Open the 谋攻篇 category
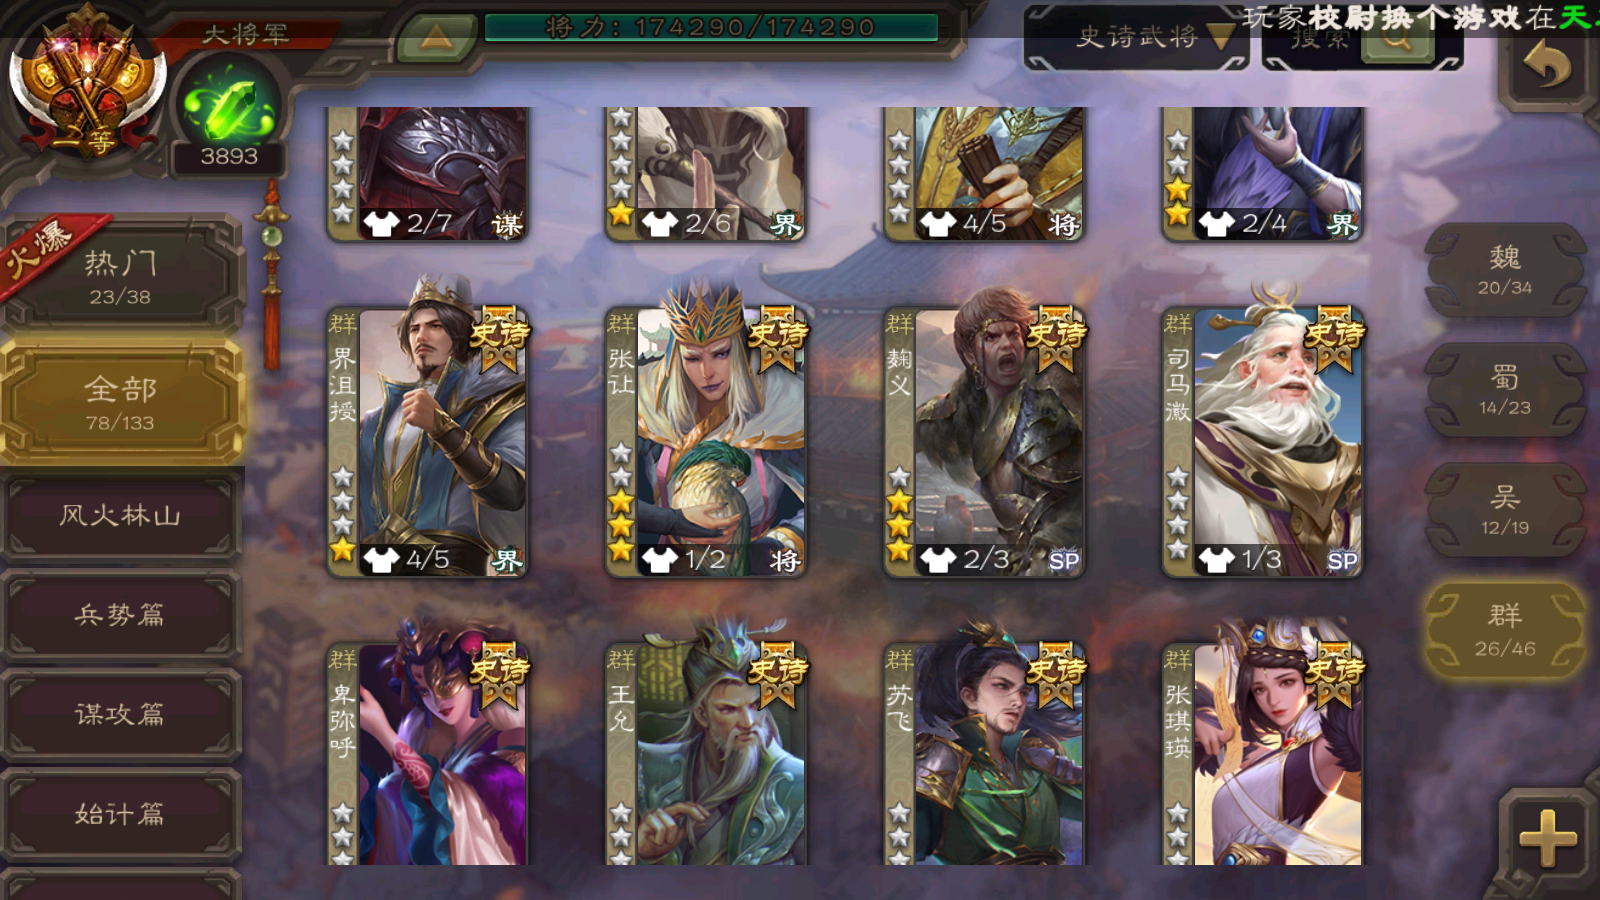1600x900 pixels. [120, 714]
